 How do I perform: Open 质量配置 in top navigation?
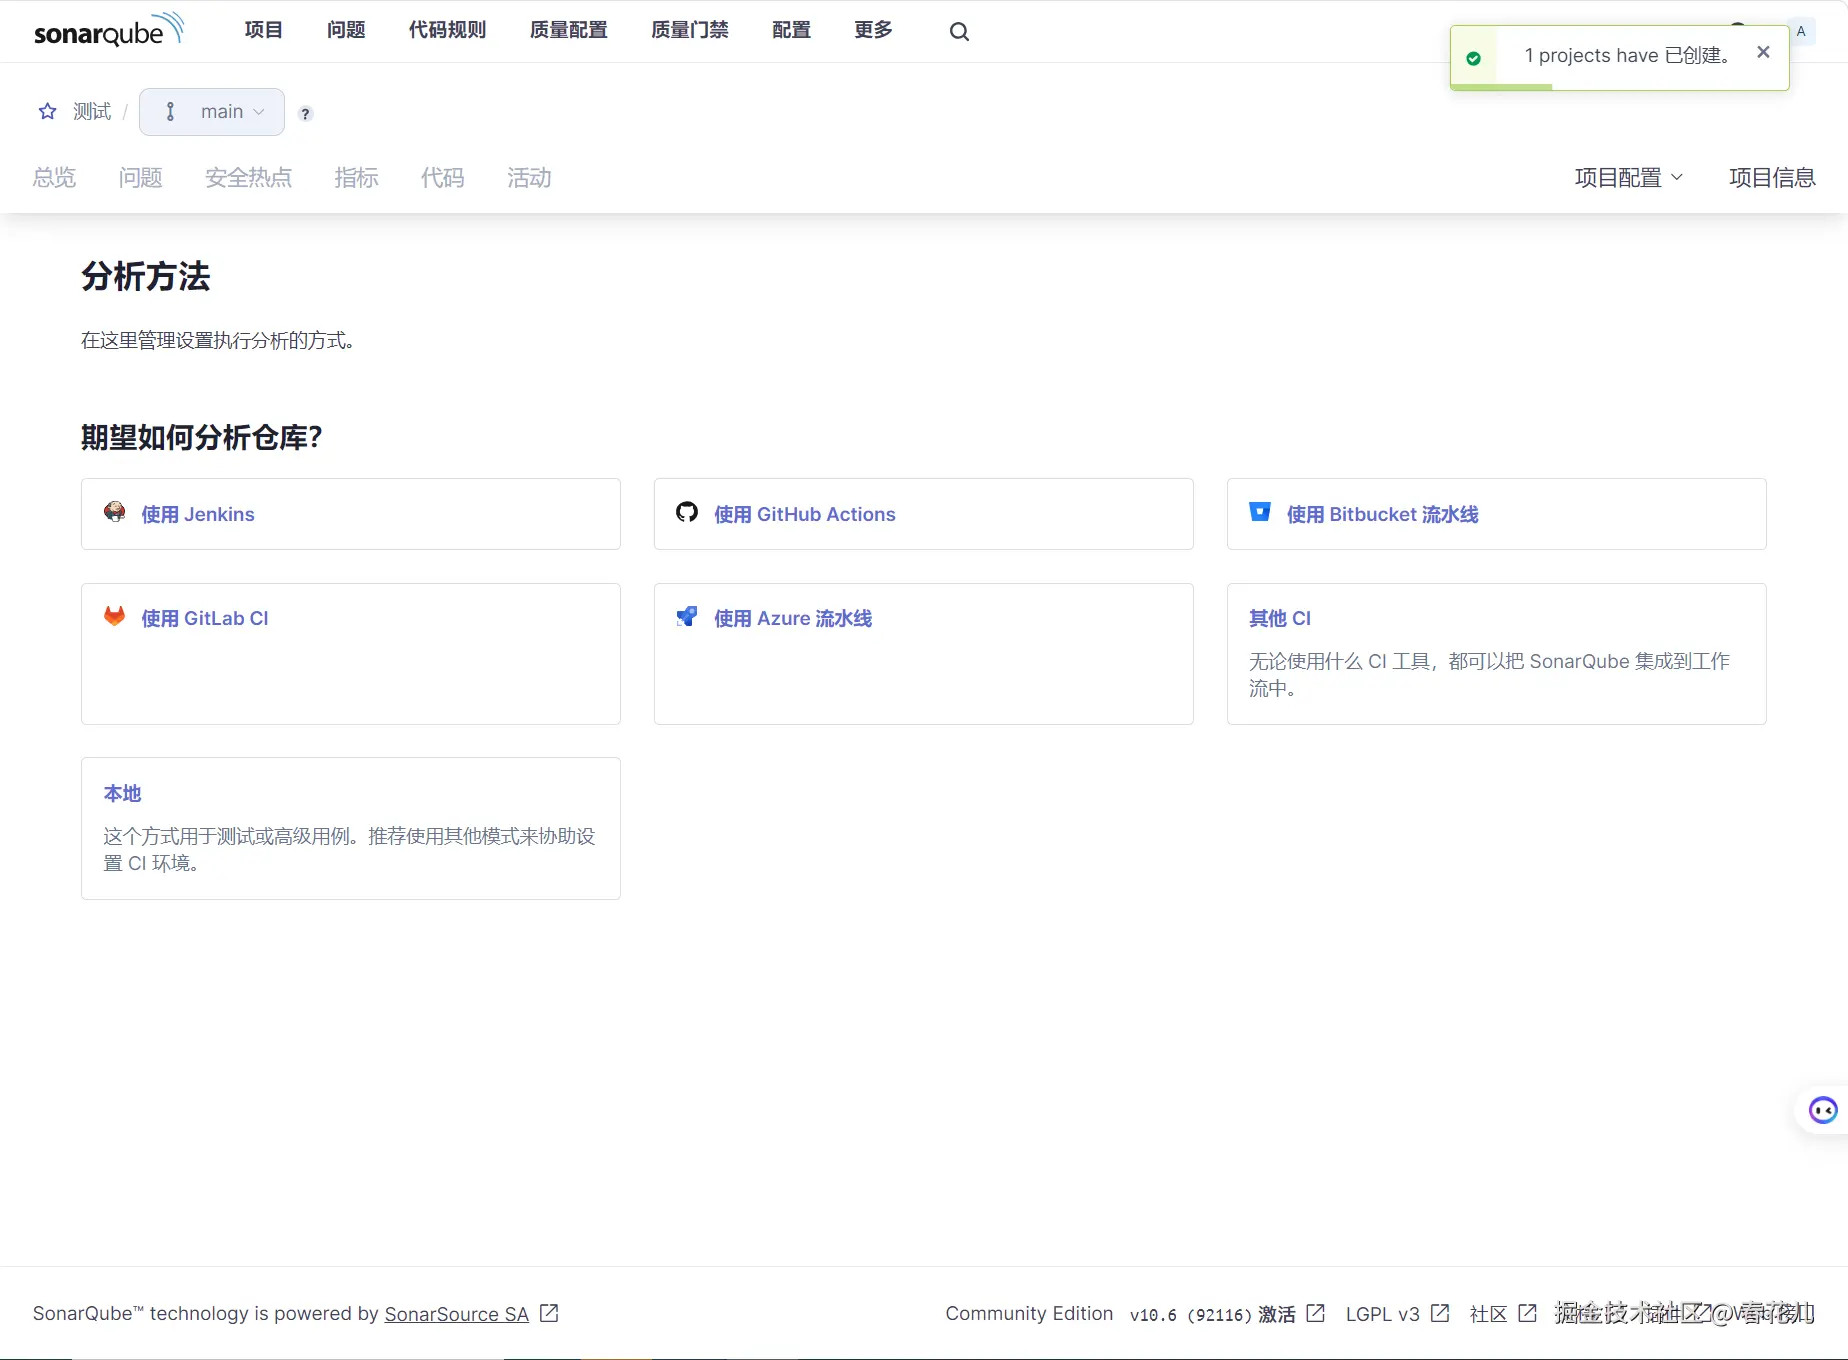click(569, 30)
